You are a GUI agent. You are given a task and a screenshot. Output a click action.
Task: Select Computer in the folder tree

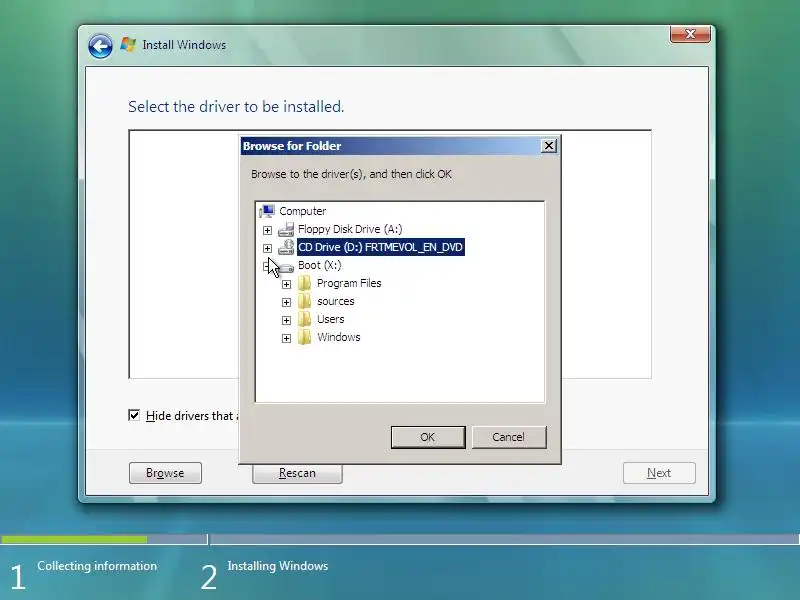click(x=303, y=211)
